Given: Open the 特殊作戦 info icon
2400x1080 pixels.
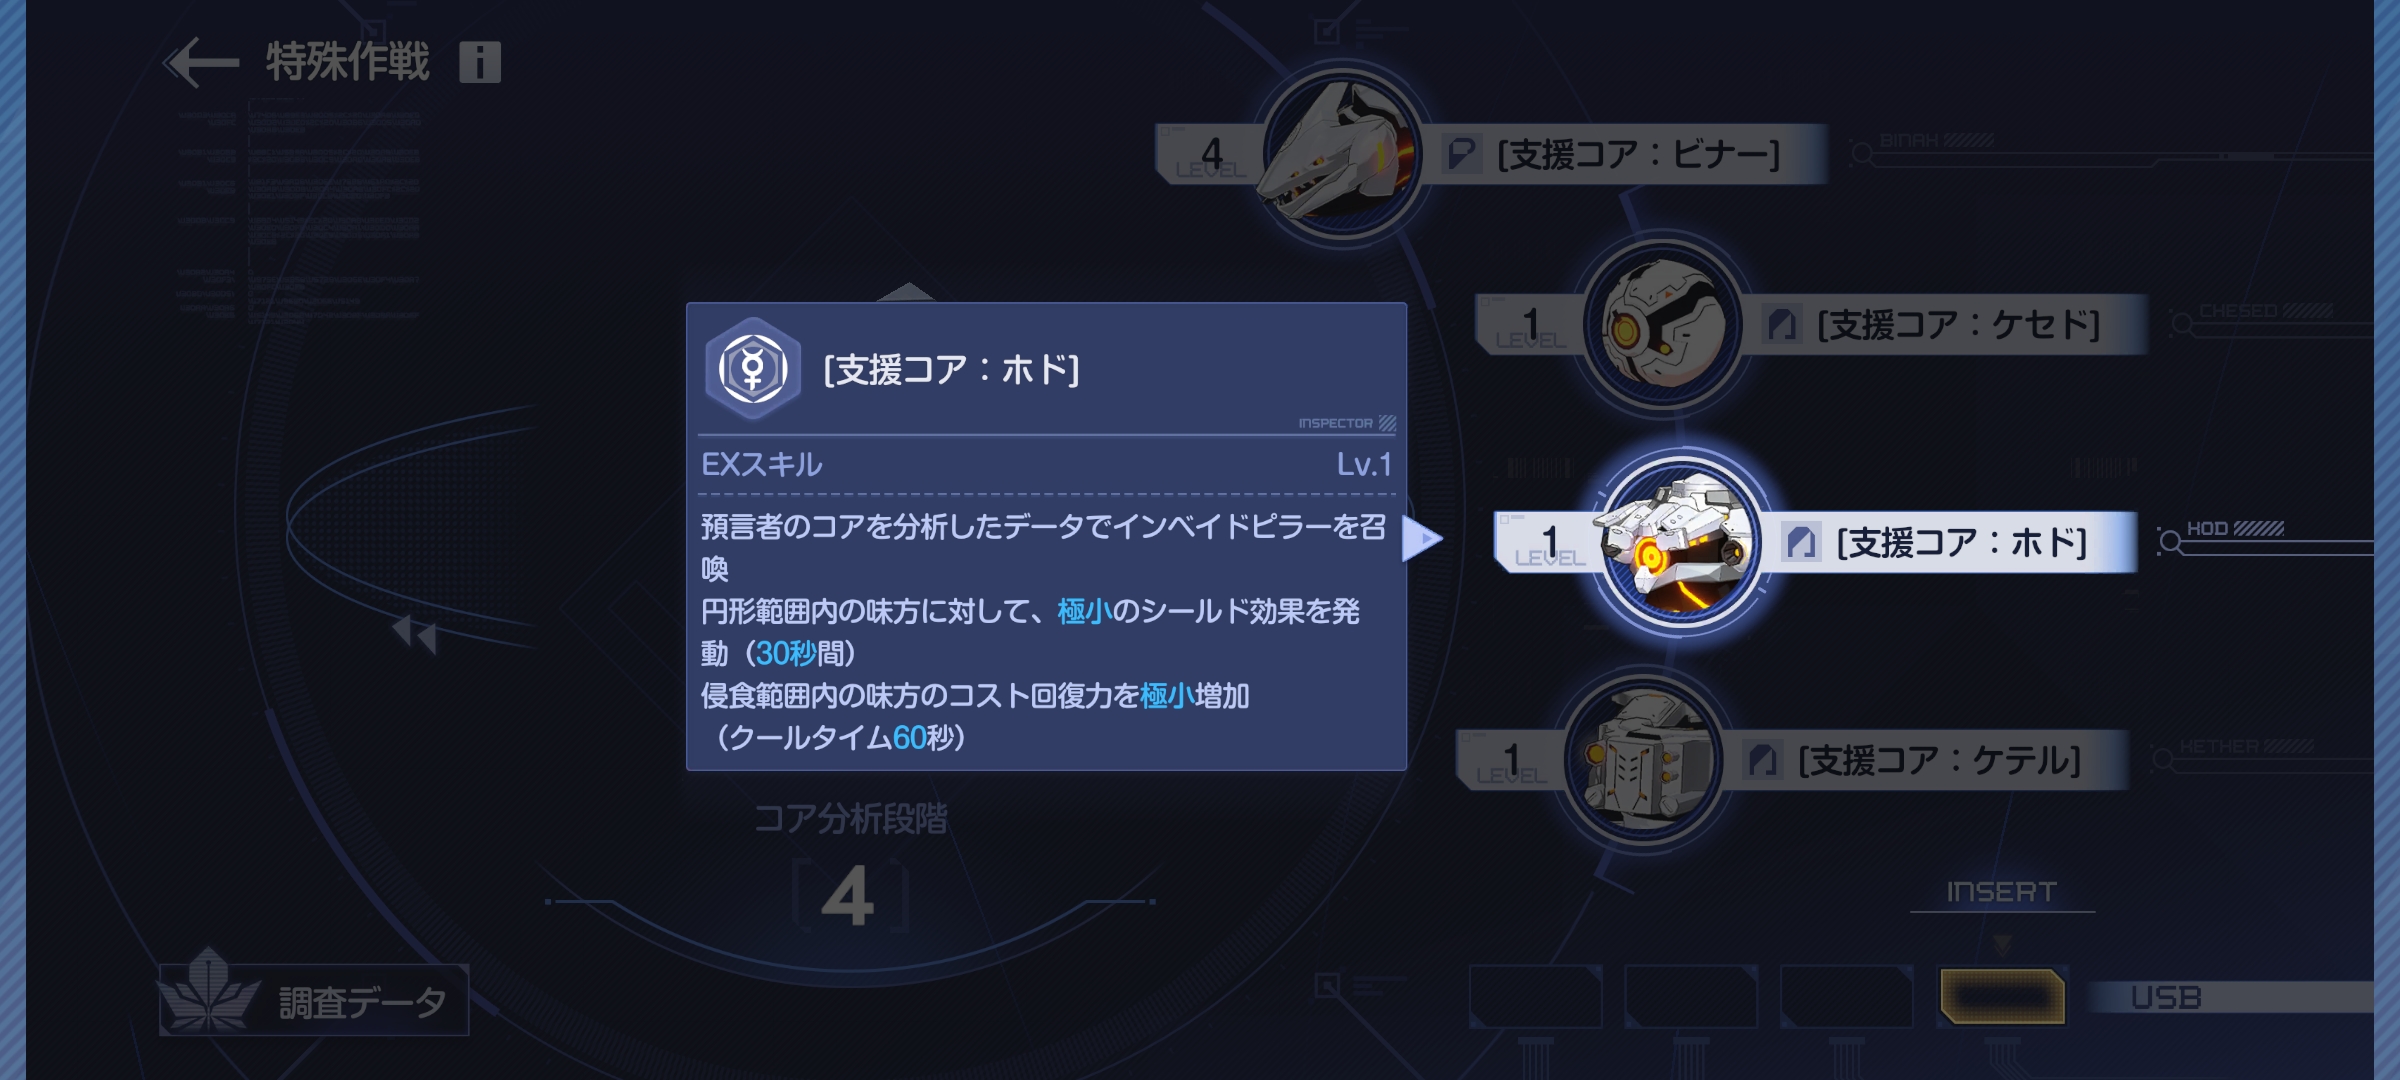Looking at the screenshot, I should click(480, 63).
